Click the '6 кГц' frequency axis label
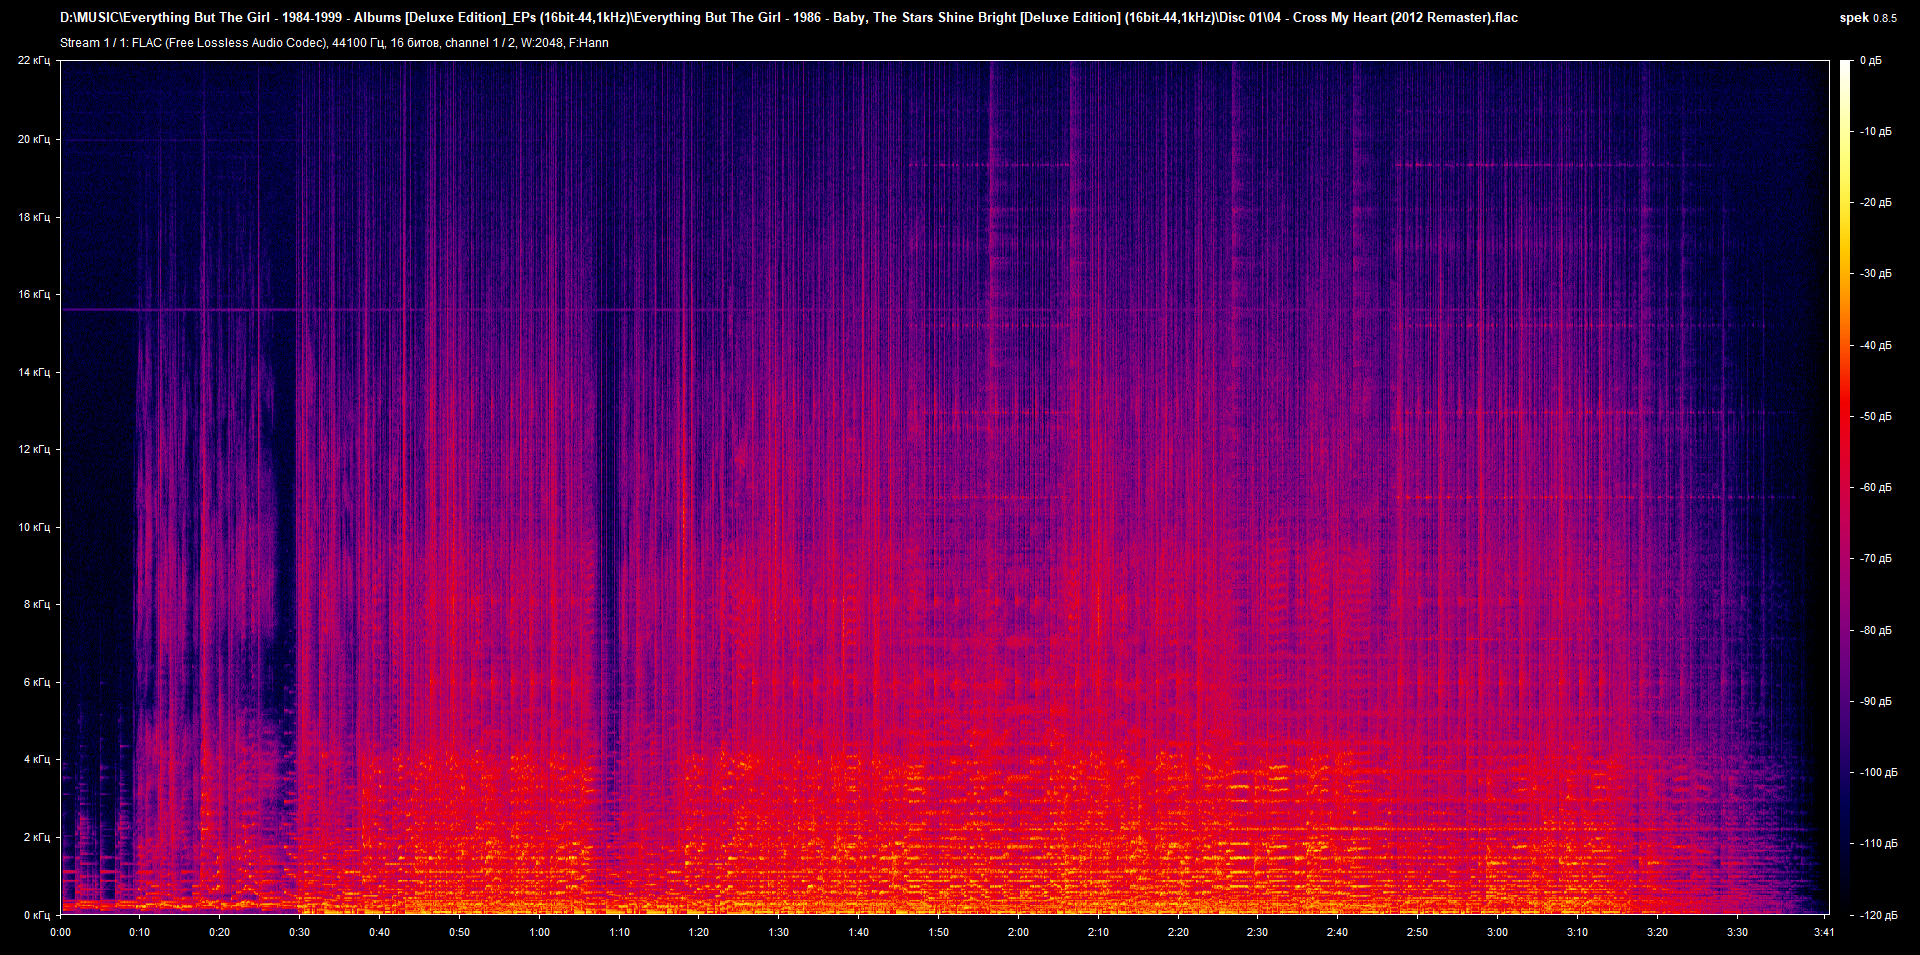 (37, 682)
